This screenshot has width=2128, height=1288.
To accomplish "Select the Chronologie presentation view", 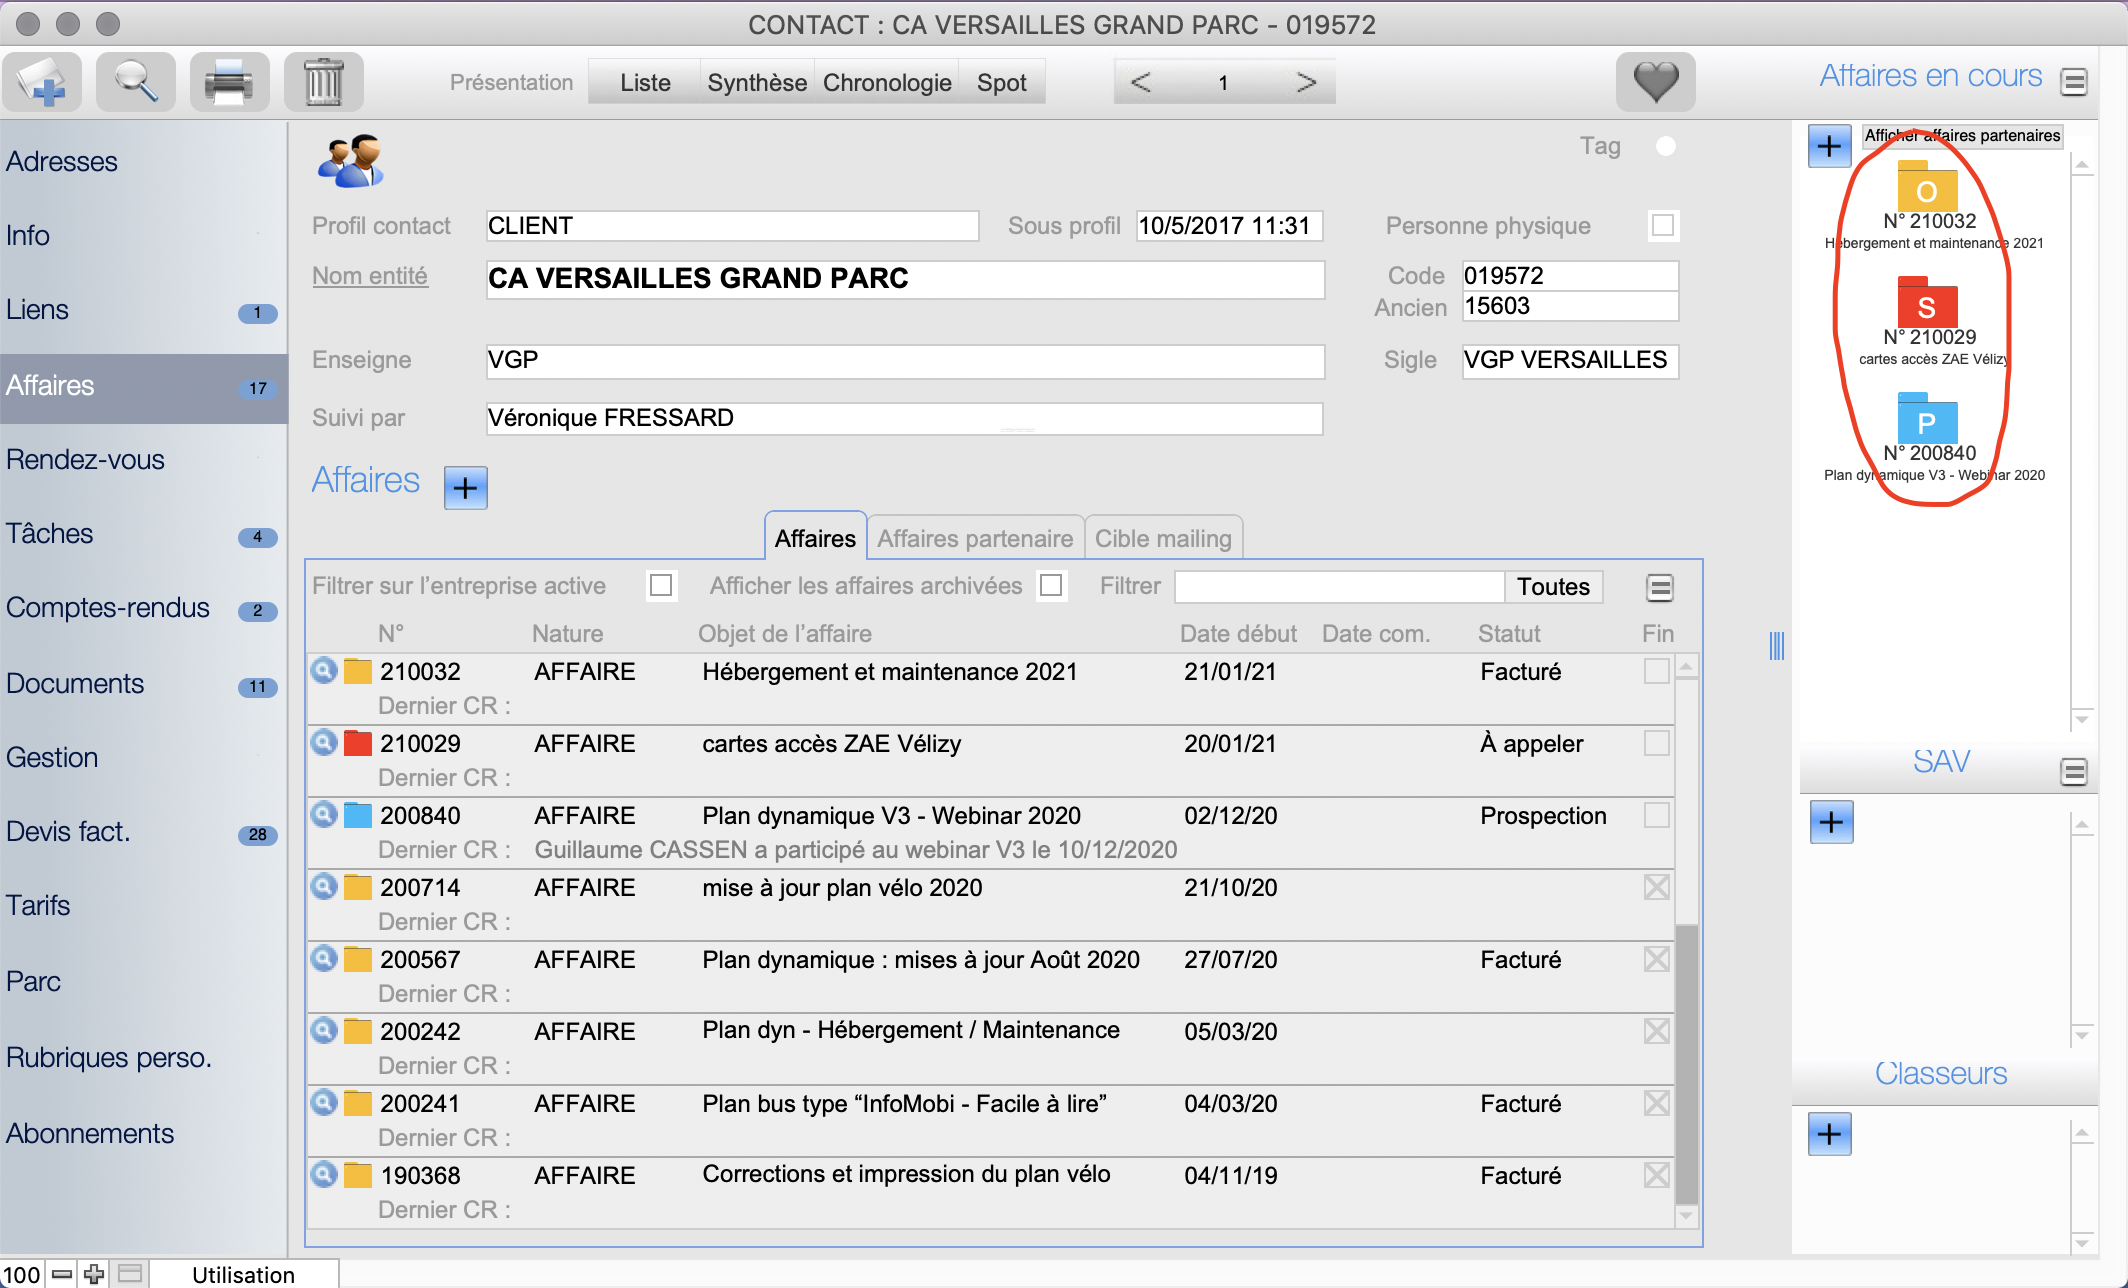I will tap(887, 83).
